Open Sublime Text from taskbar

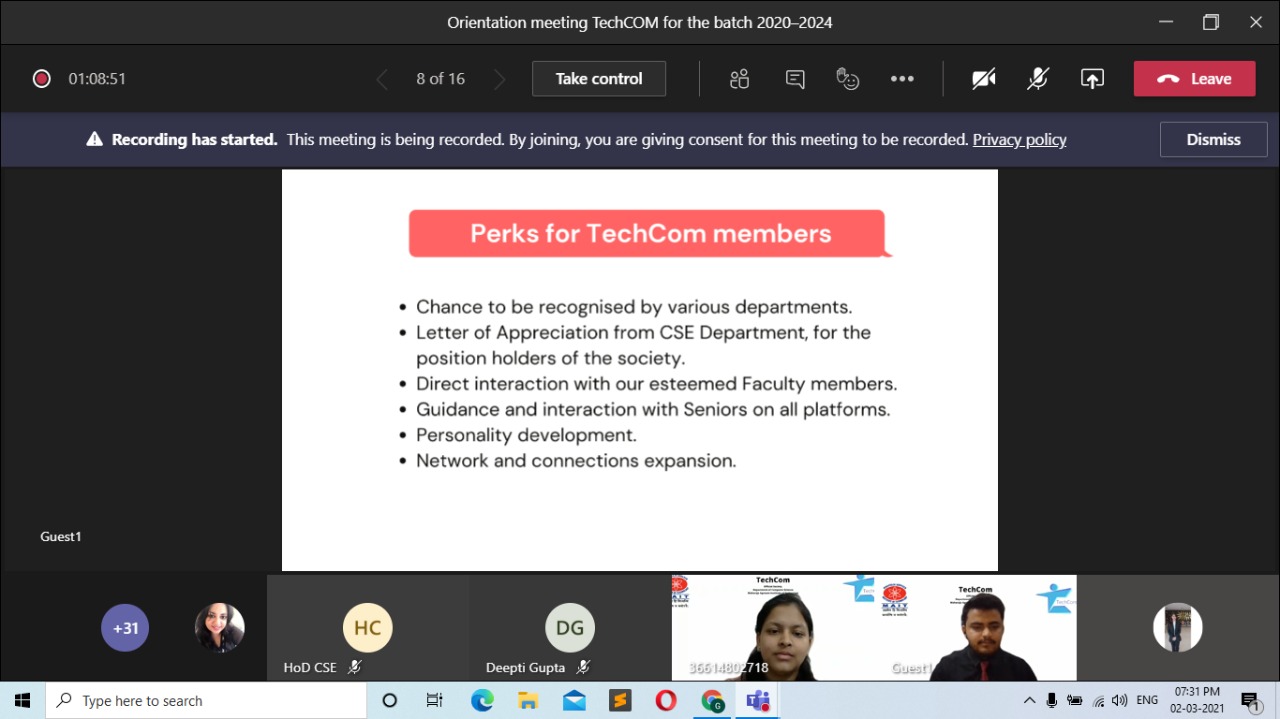(x=620, y=700)
